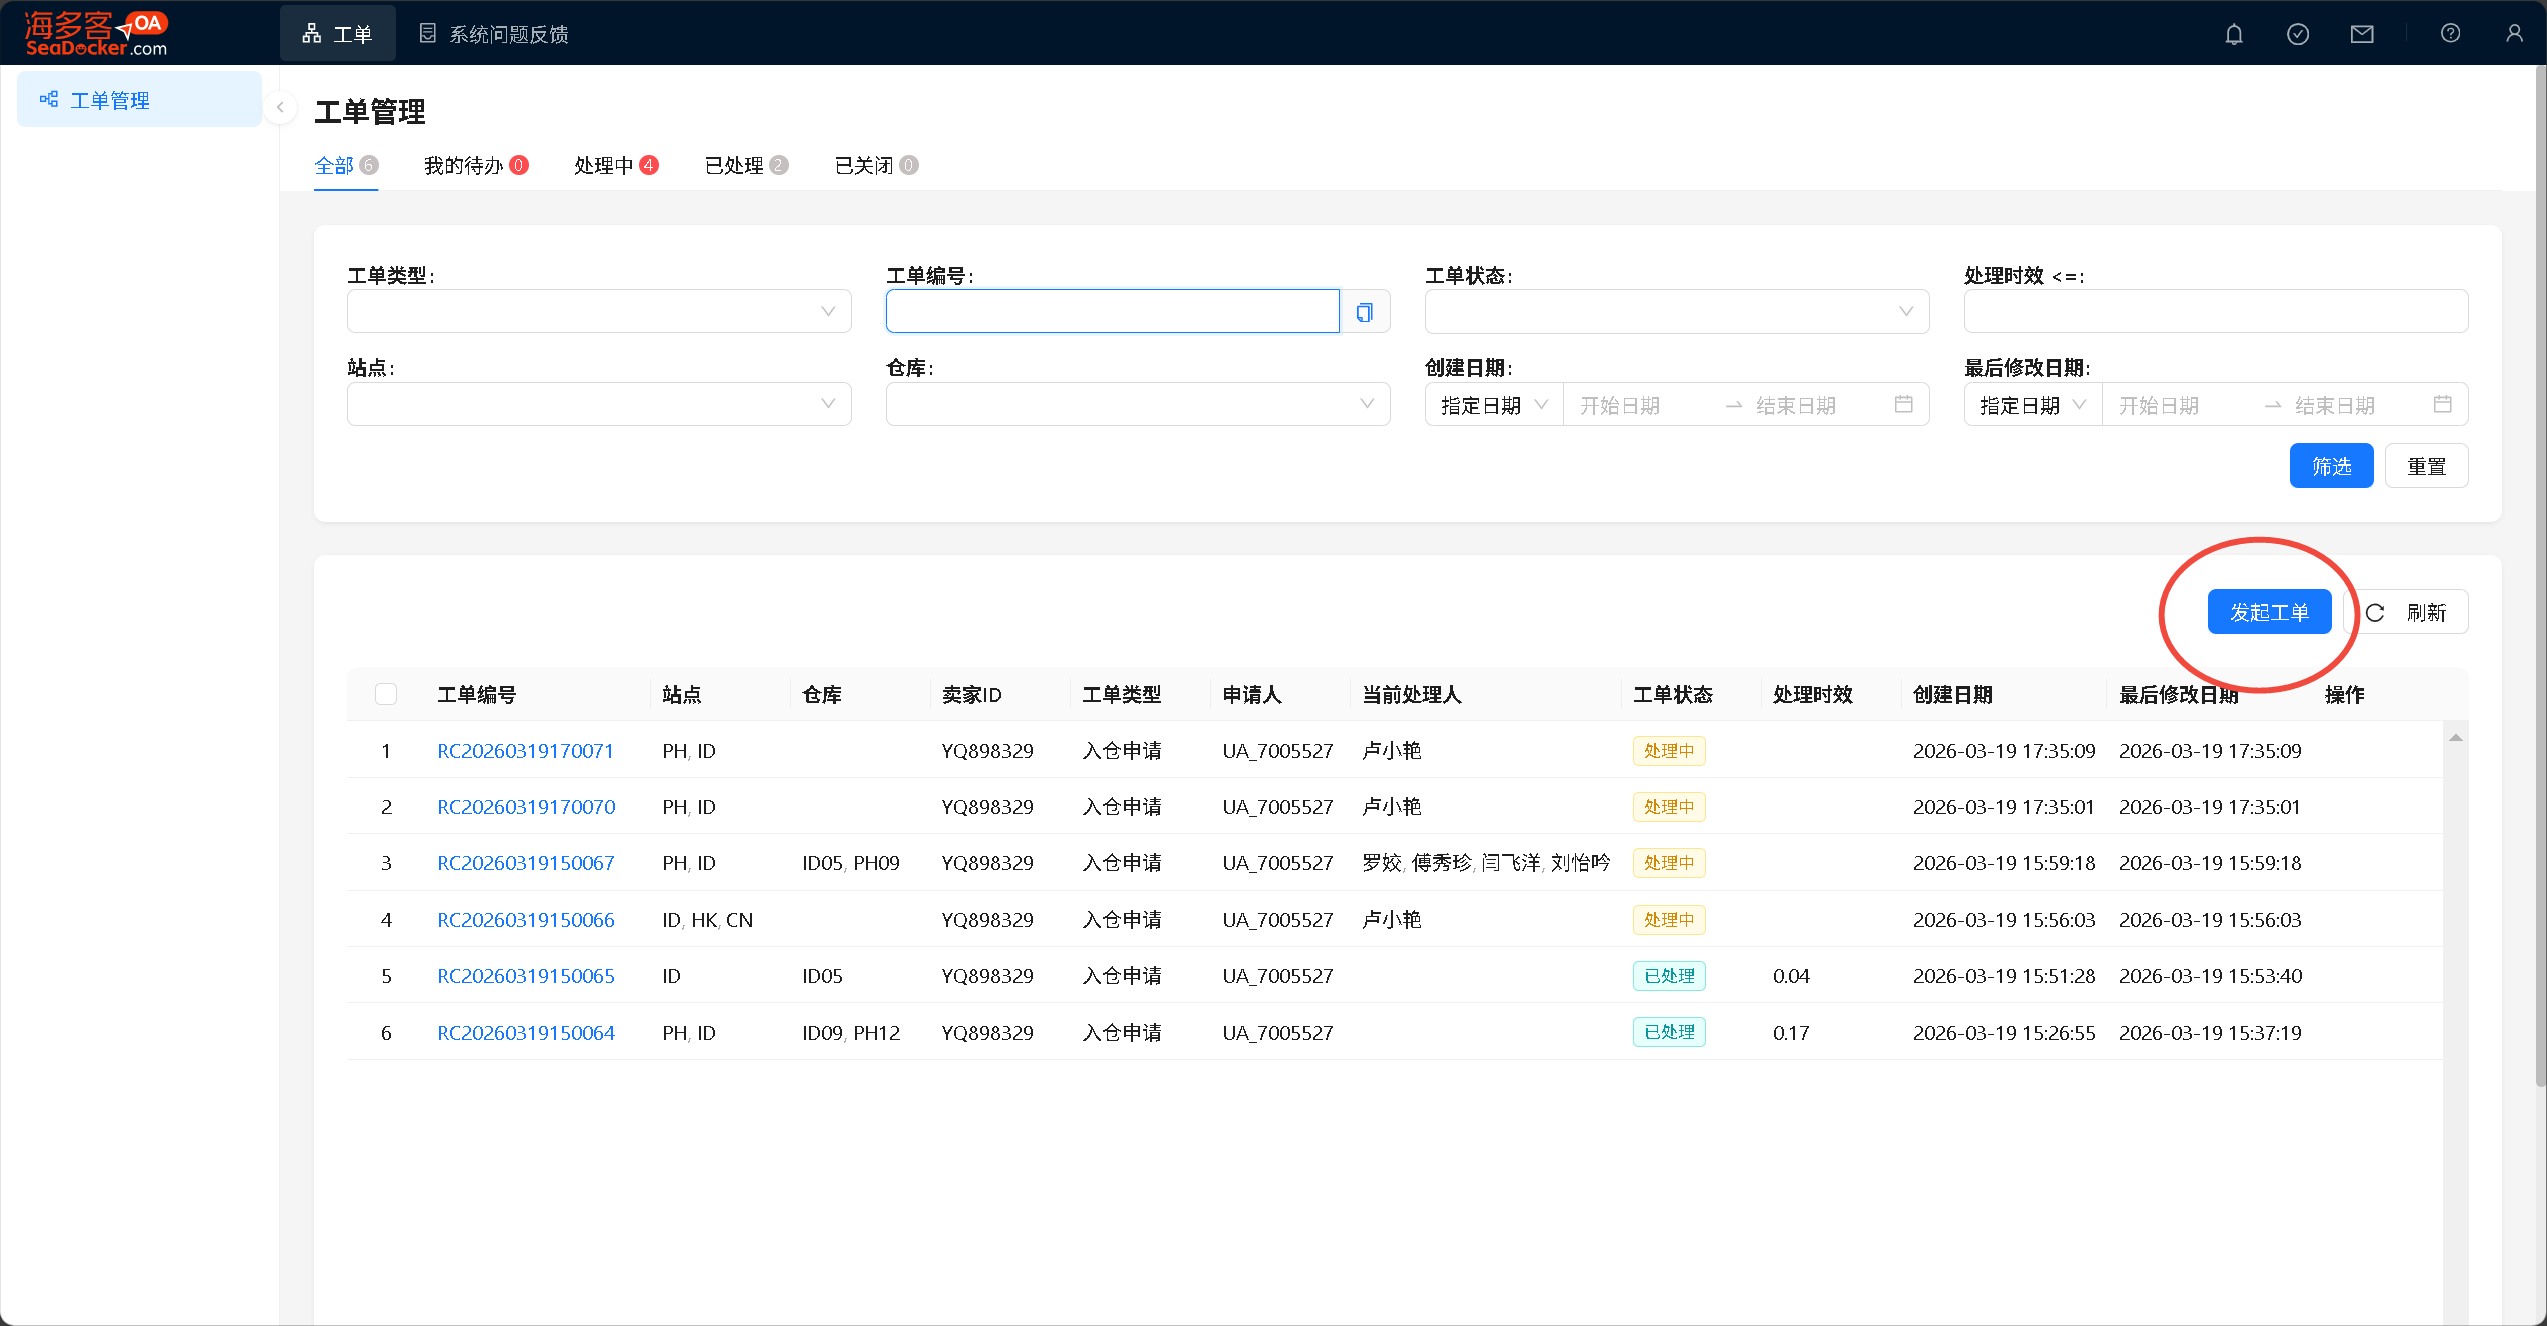
Task: Click the 发起工单 button
Action: 2268,612
